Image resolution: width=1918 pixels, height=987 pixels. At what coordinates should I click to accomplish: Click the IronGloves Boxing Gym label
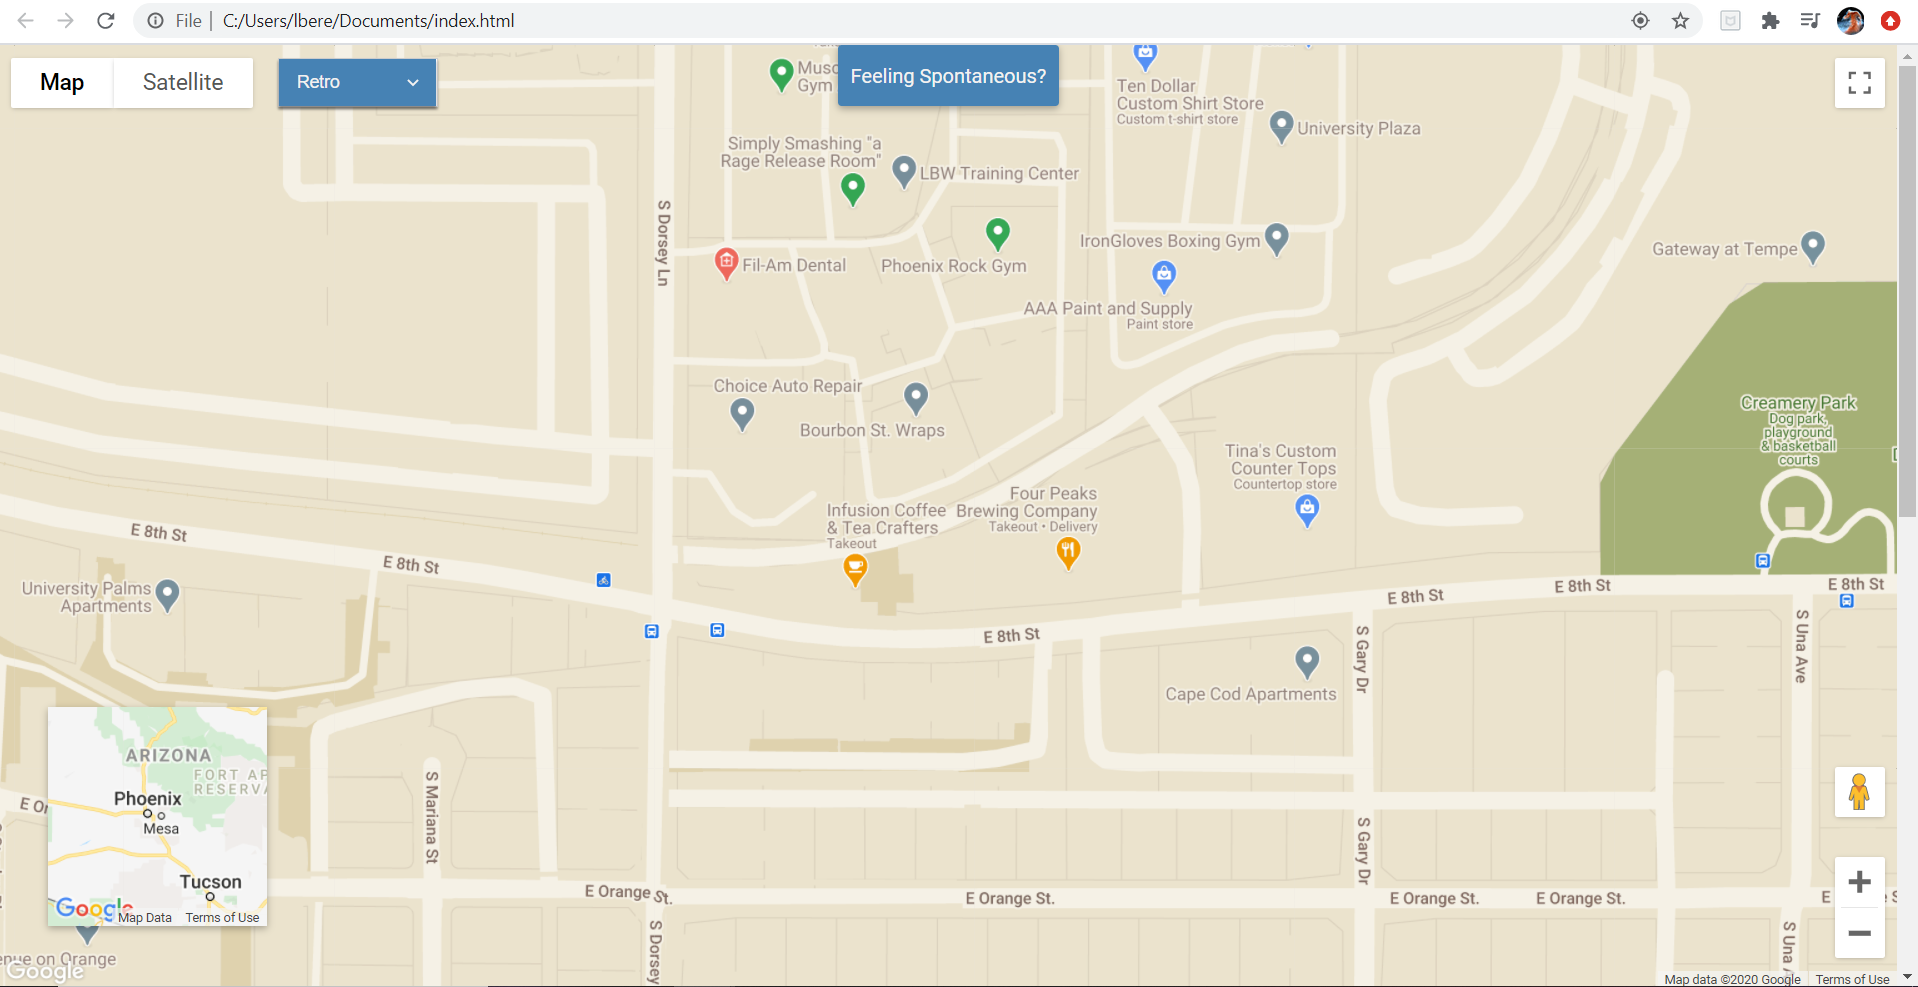pos(1170,241)
